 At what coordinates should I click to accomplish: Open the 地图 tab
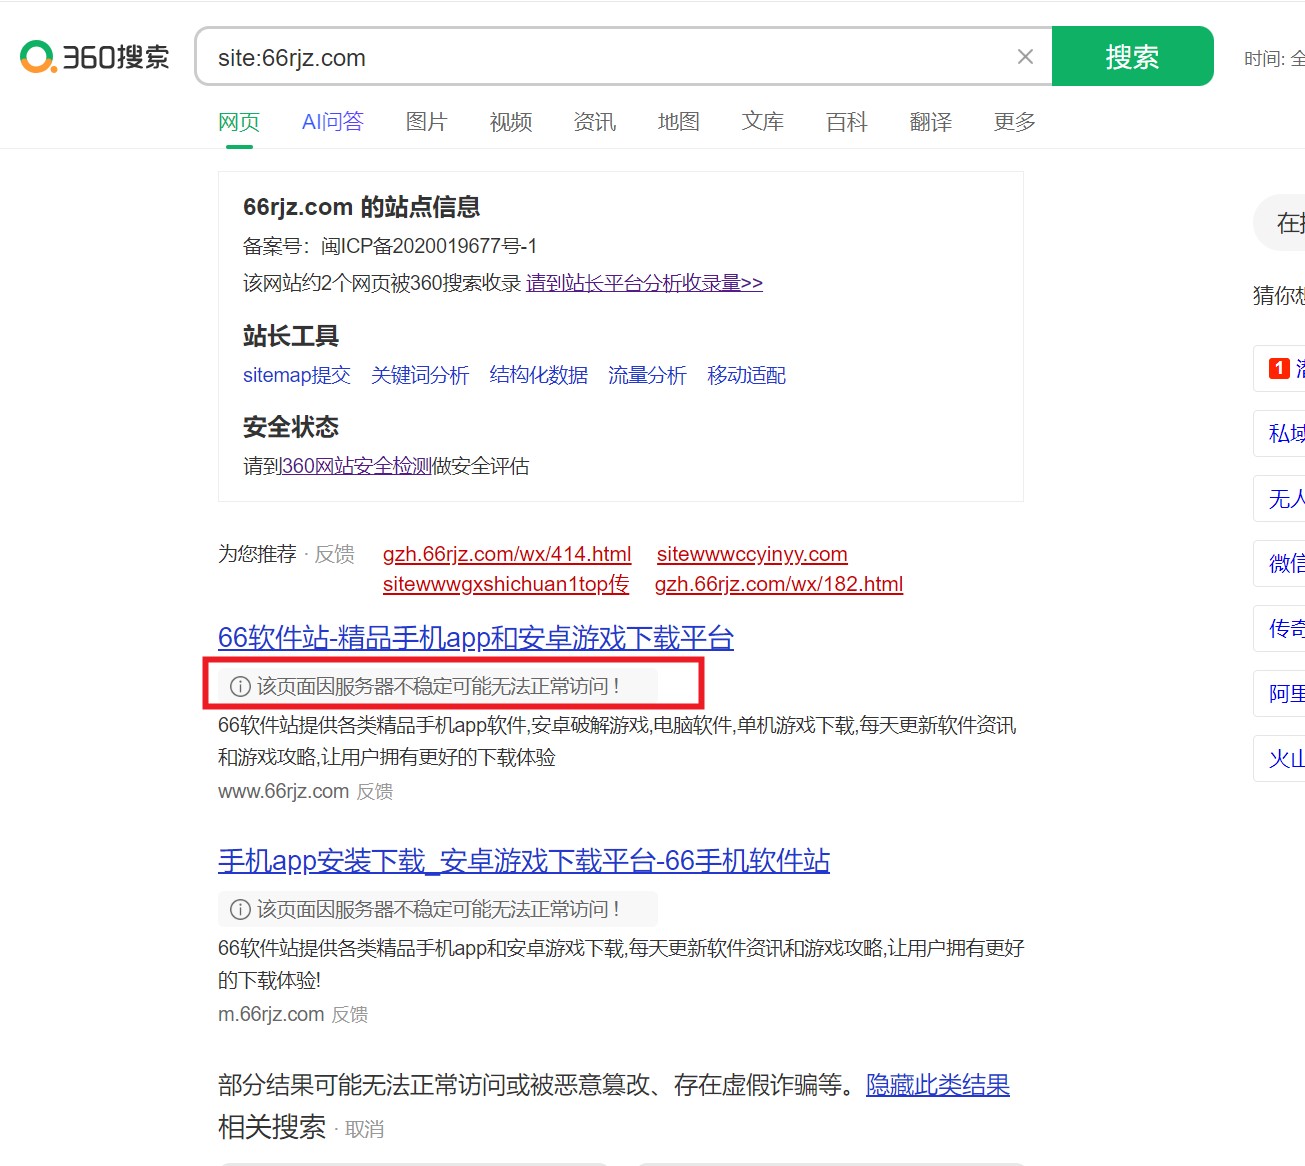(x=679, y=122)
